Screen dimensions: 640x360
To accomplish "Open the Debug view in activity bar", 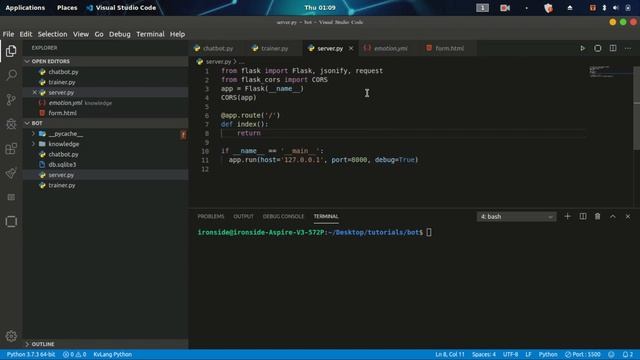I will [x=11, y=124].
